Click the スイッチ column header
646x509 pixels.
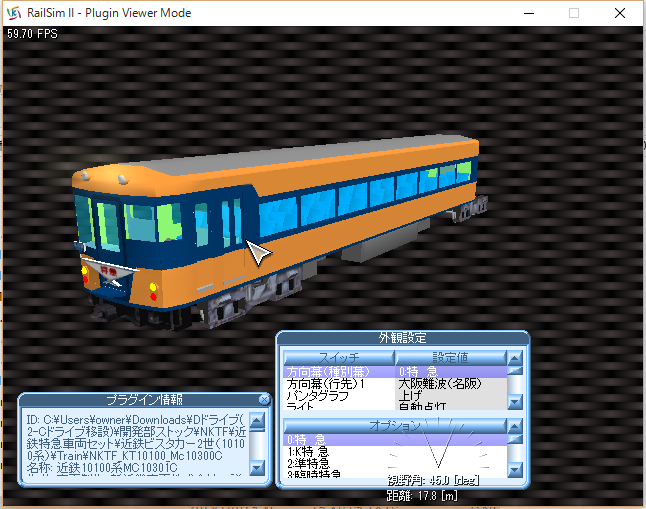(339, 357)
